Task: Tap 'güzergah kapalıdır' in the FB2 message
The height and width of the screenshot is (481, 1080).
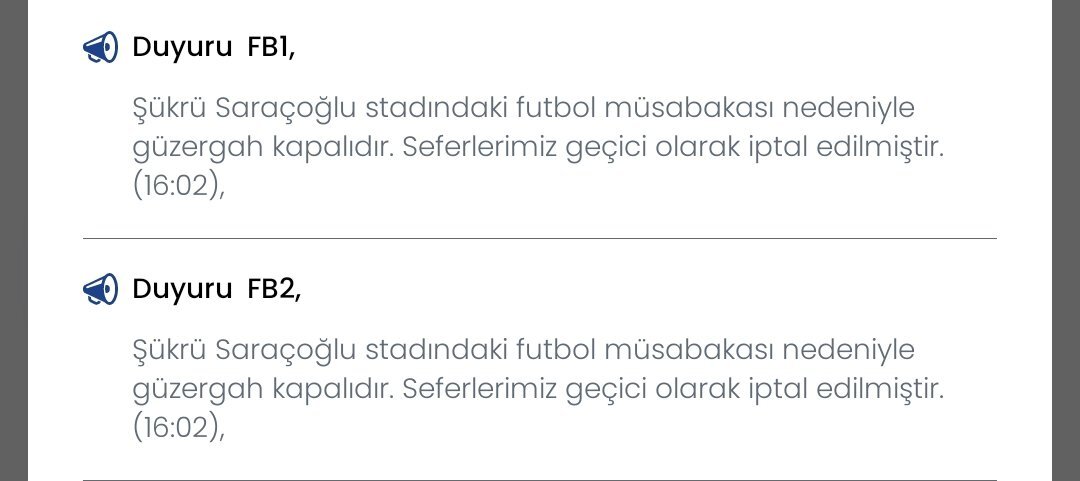Action: click(265, 389)
